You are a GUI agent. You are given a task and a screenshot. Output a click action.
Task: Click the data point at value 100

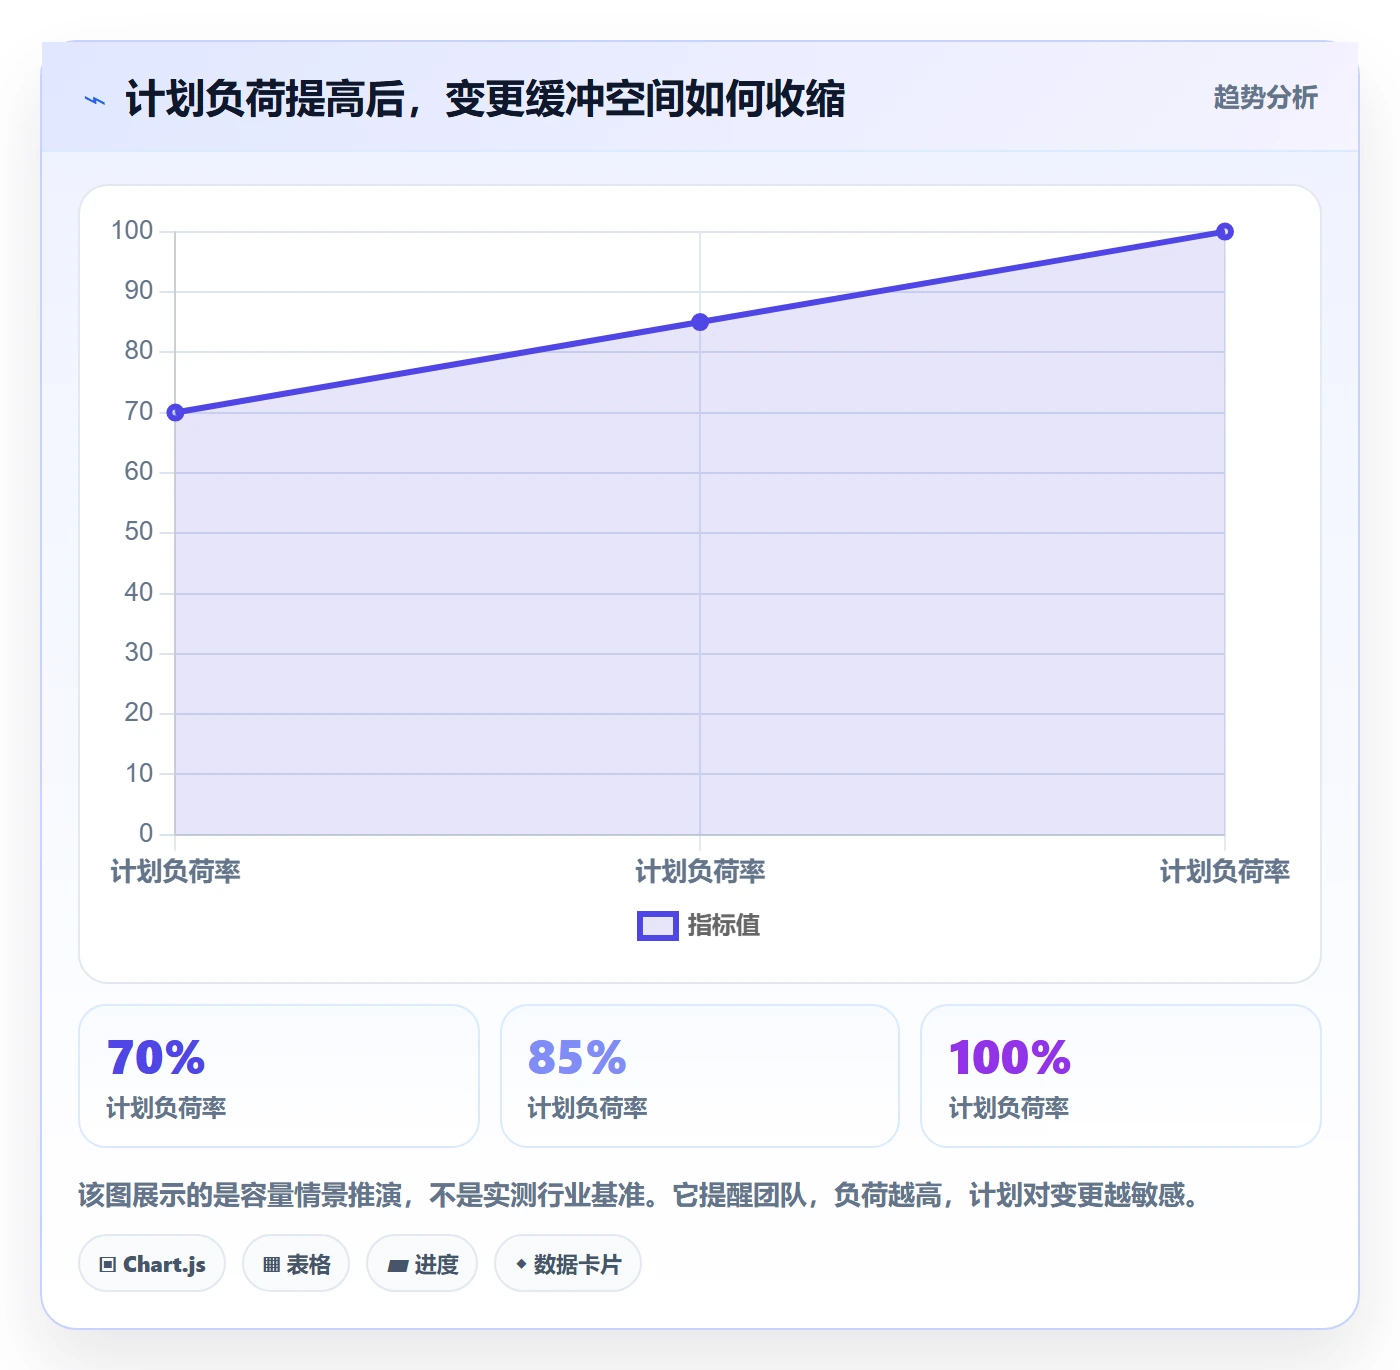pos(1224,232)
